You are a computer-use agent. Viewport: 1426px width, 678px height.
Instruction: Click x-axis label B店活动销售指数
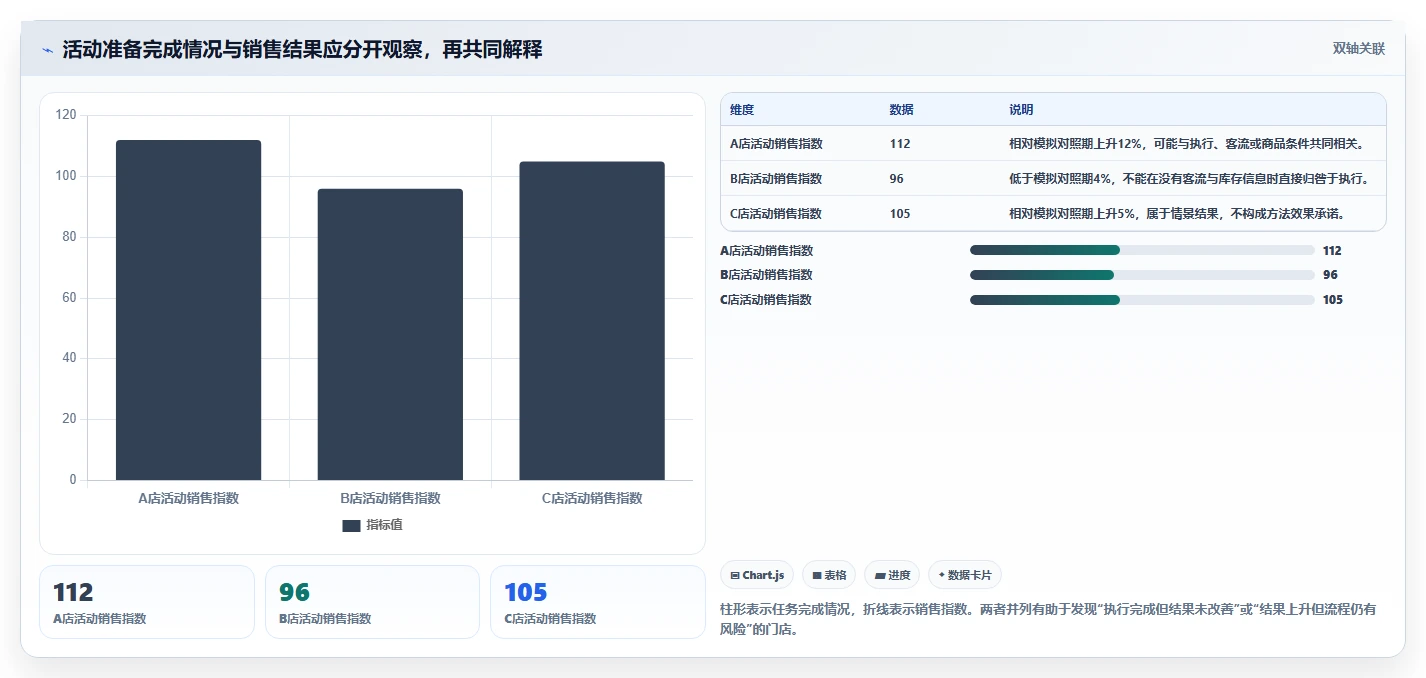[x=390, y=498]
